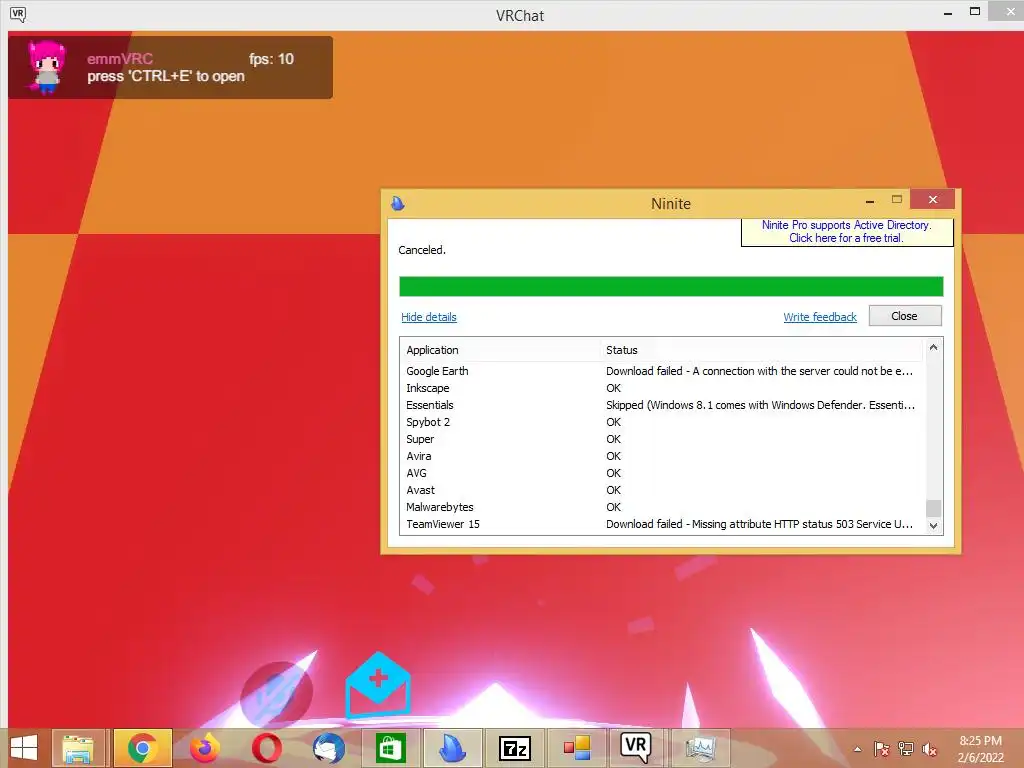Click the Google Earth download failed status

[x=759, y=371]
